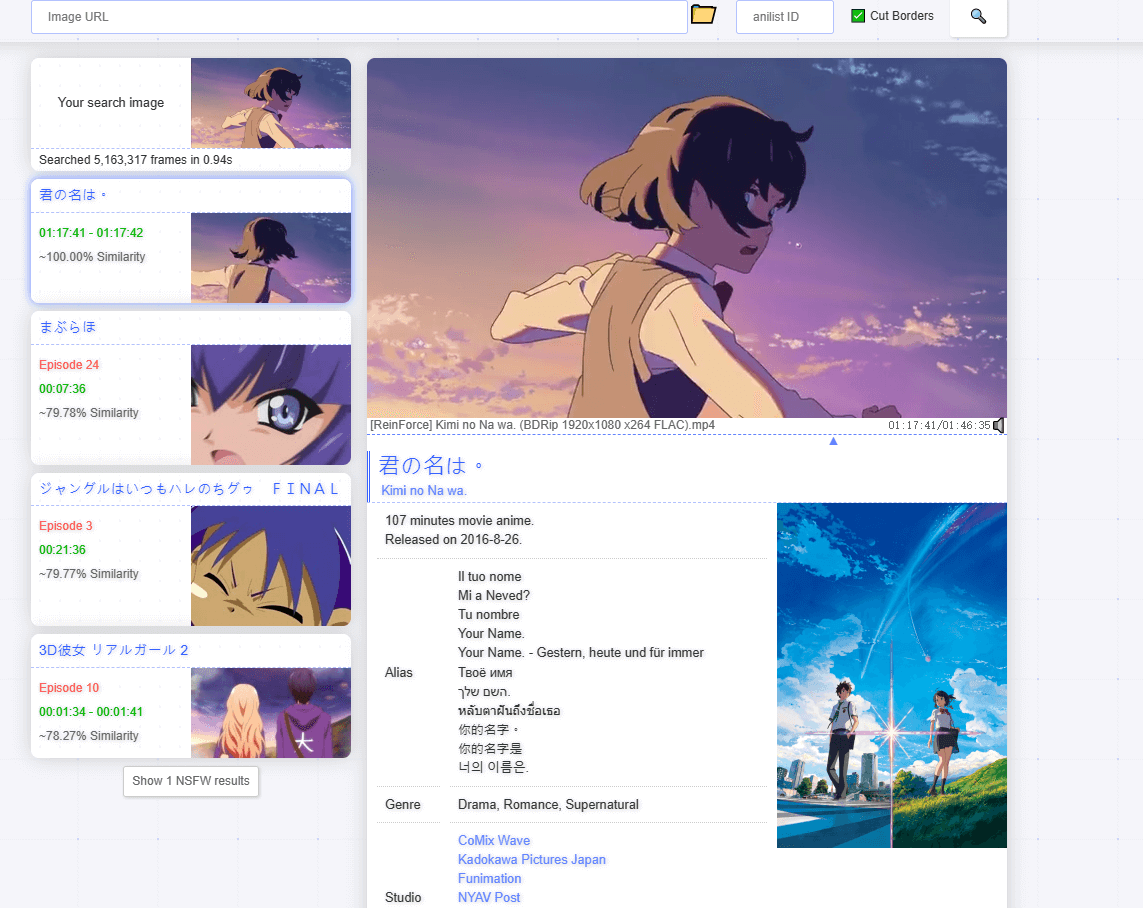Click the Searched 5,163,317 frames status text

(x=136, y=160)
